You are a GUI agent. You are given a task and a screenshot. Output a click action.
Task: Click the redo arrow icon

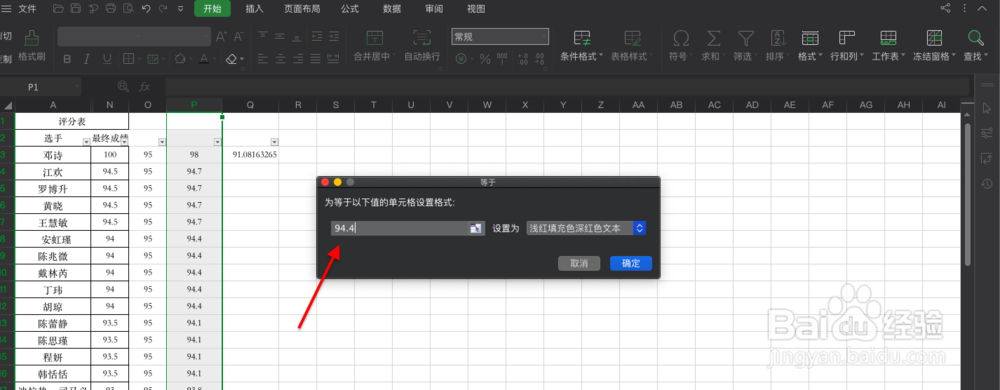(x=163, y=9)
